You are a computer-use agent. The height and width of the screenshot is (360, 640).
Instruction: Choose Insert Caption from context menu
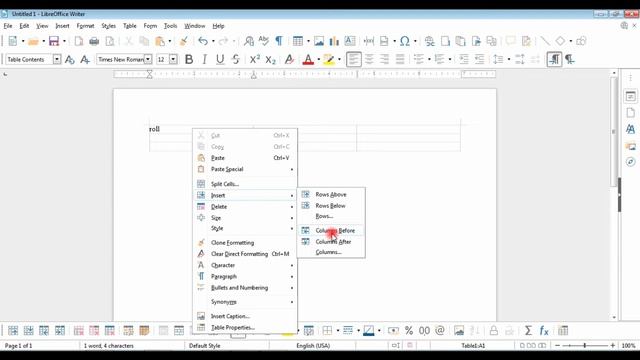(x=245, y=316)
